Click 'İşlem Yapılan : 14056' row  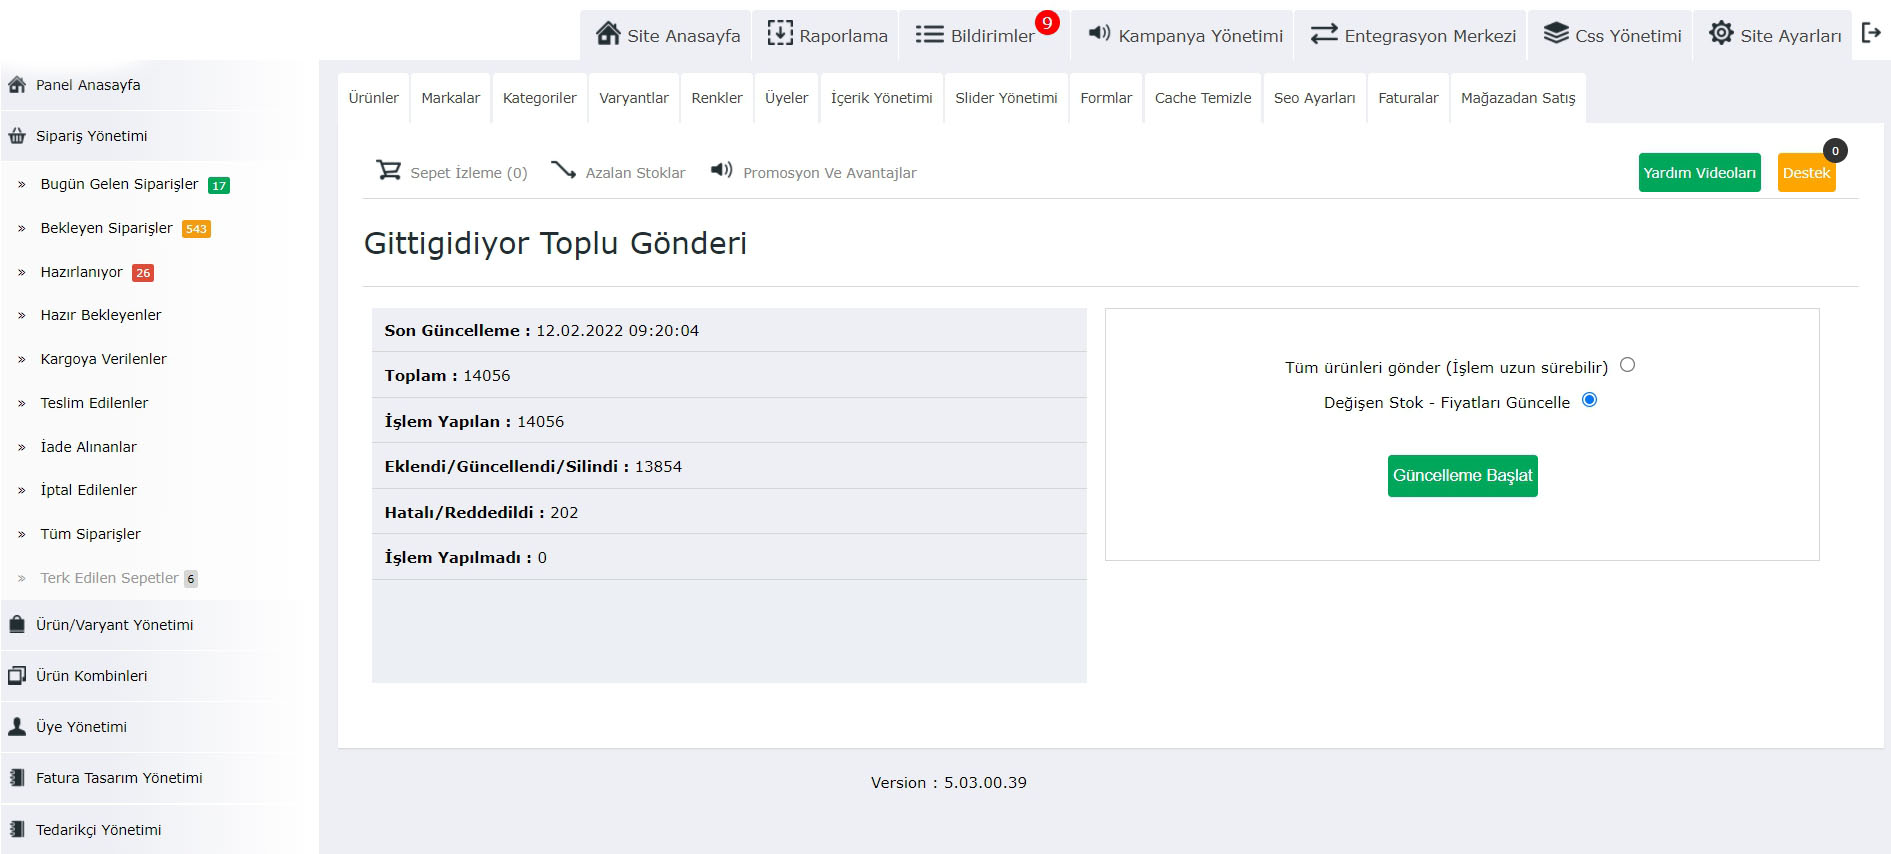click(729, 421)
